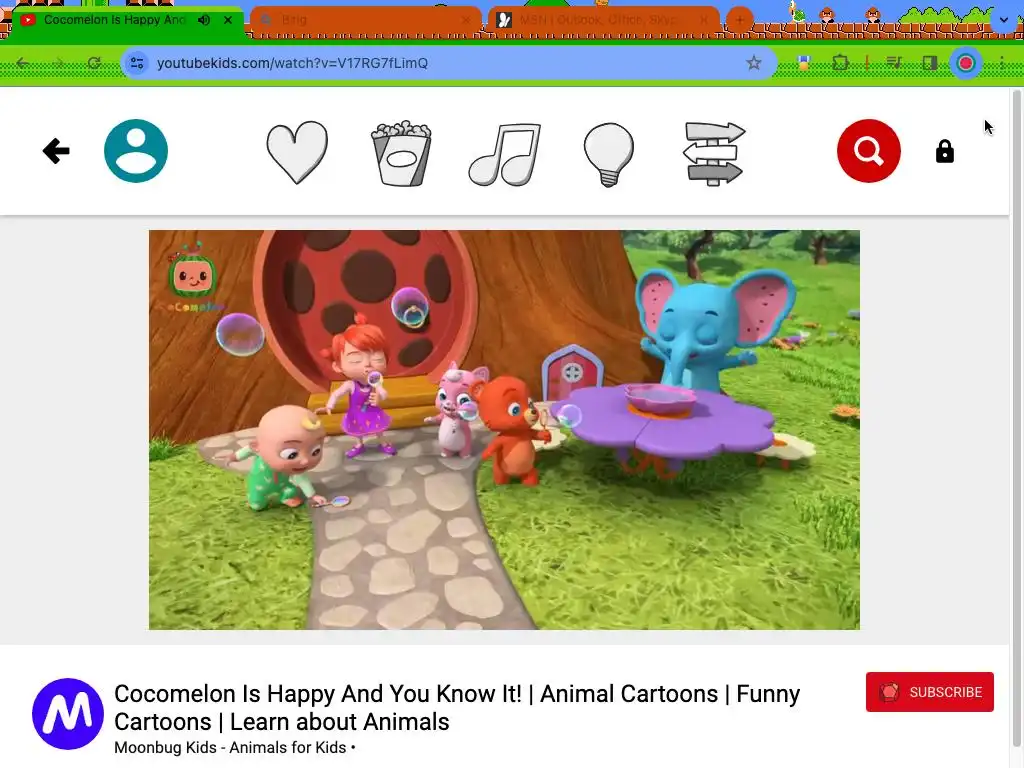Open the popcorn Shows category
Screen dimensions: 1024x768
tap(401, 153)
